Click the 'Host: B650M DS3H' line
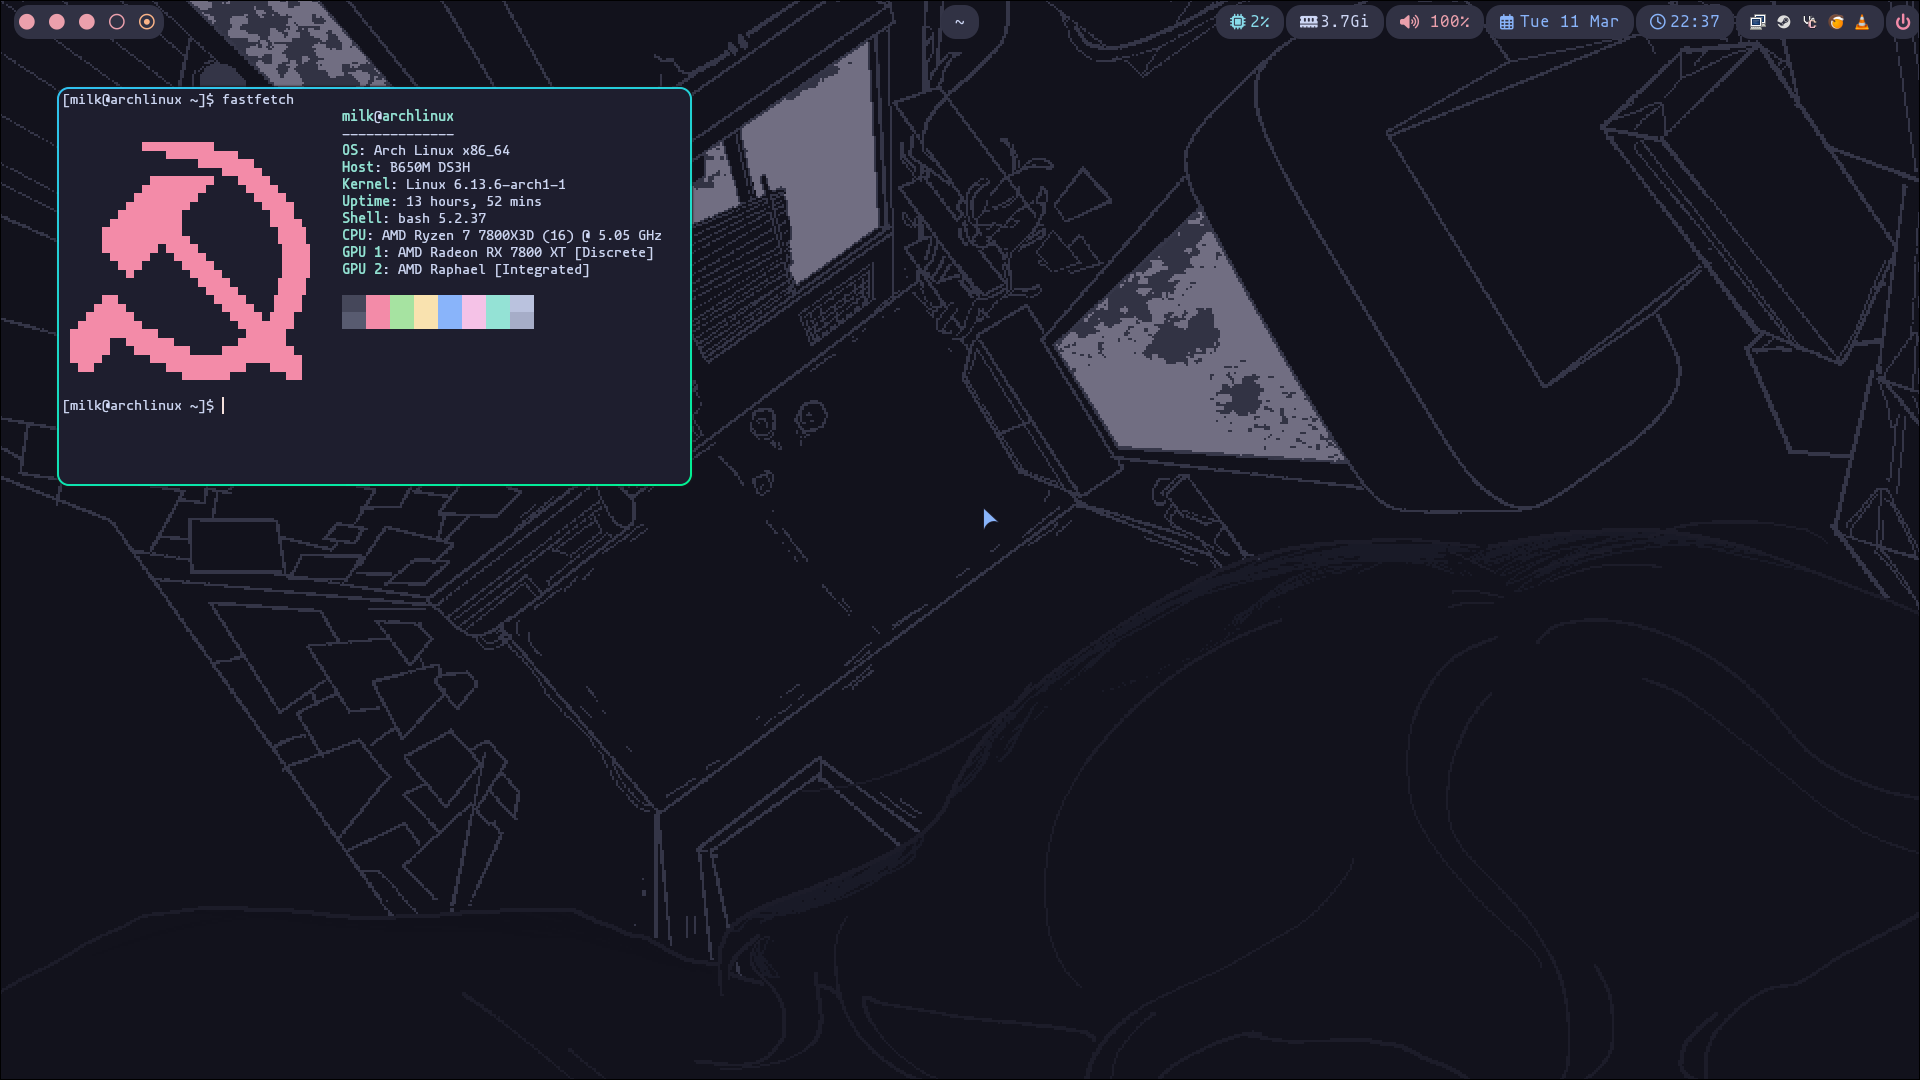 (x=405, y=167)
